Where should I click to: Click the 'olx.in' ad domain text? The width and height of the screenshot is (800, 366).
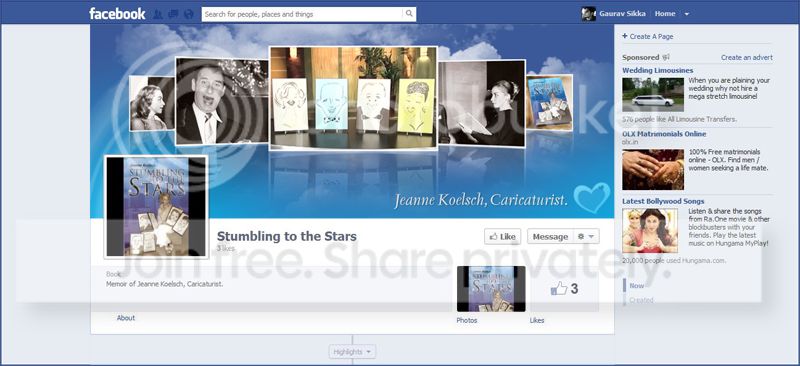point(631,141)
